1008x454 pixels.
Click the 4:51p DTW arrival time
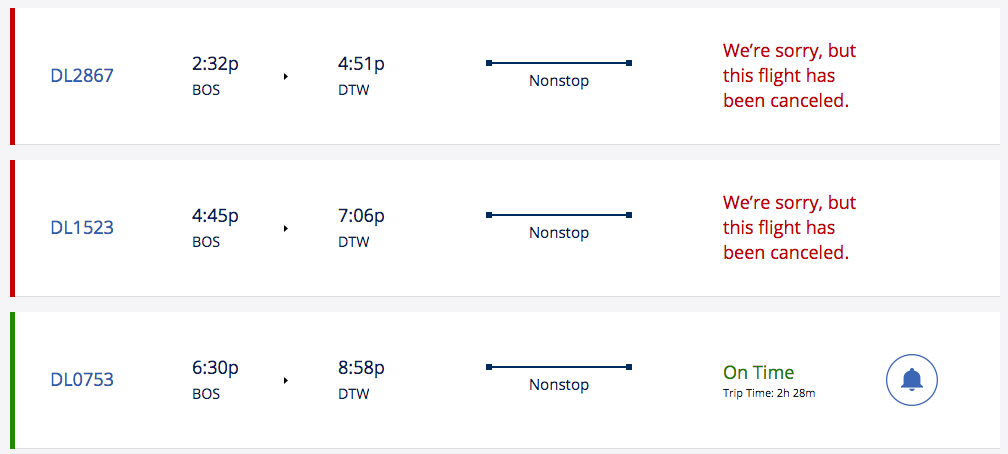tap(361, 76)
